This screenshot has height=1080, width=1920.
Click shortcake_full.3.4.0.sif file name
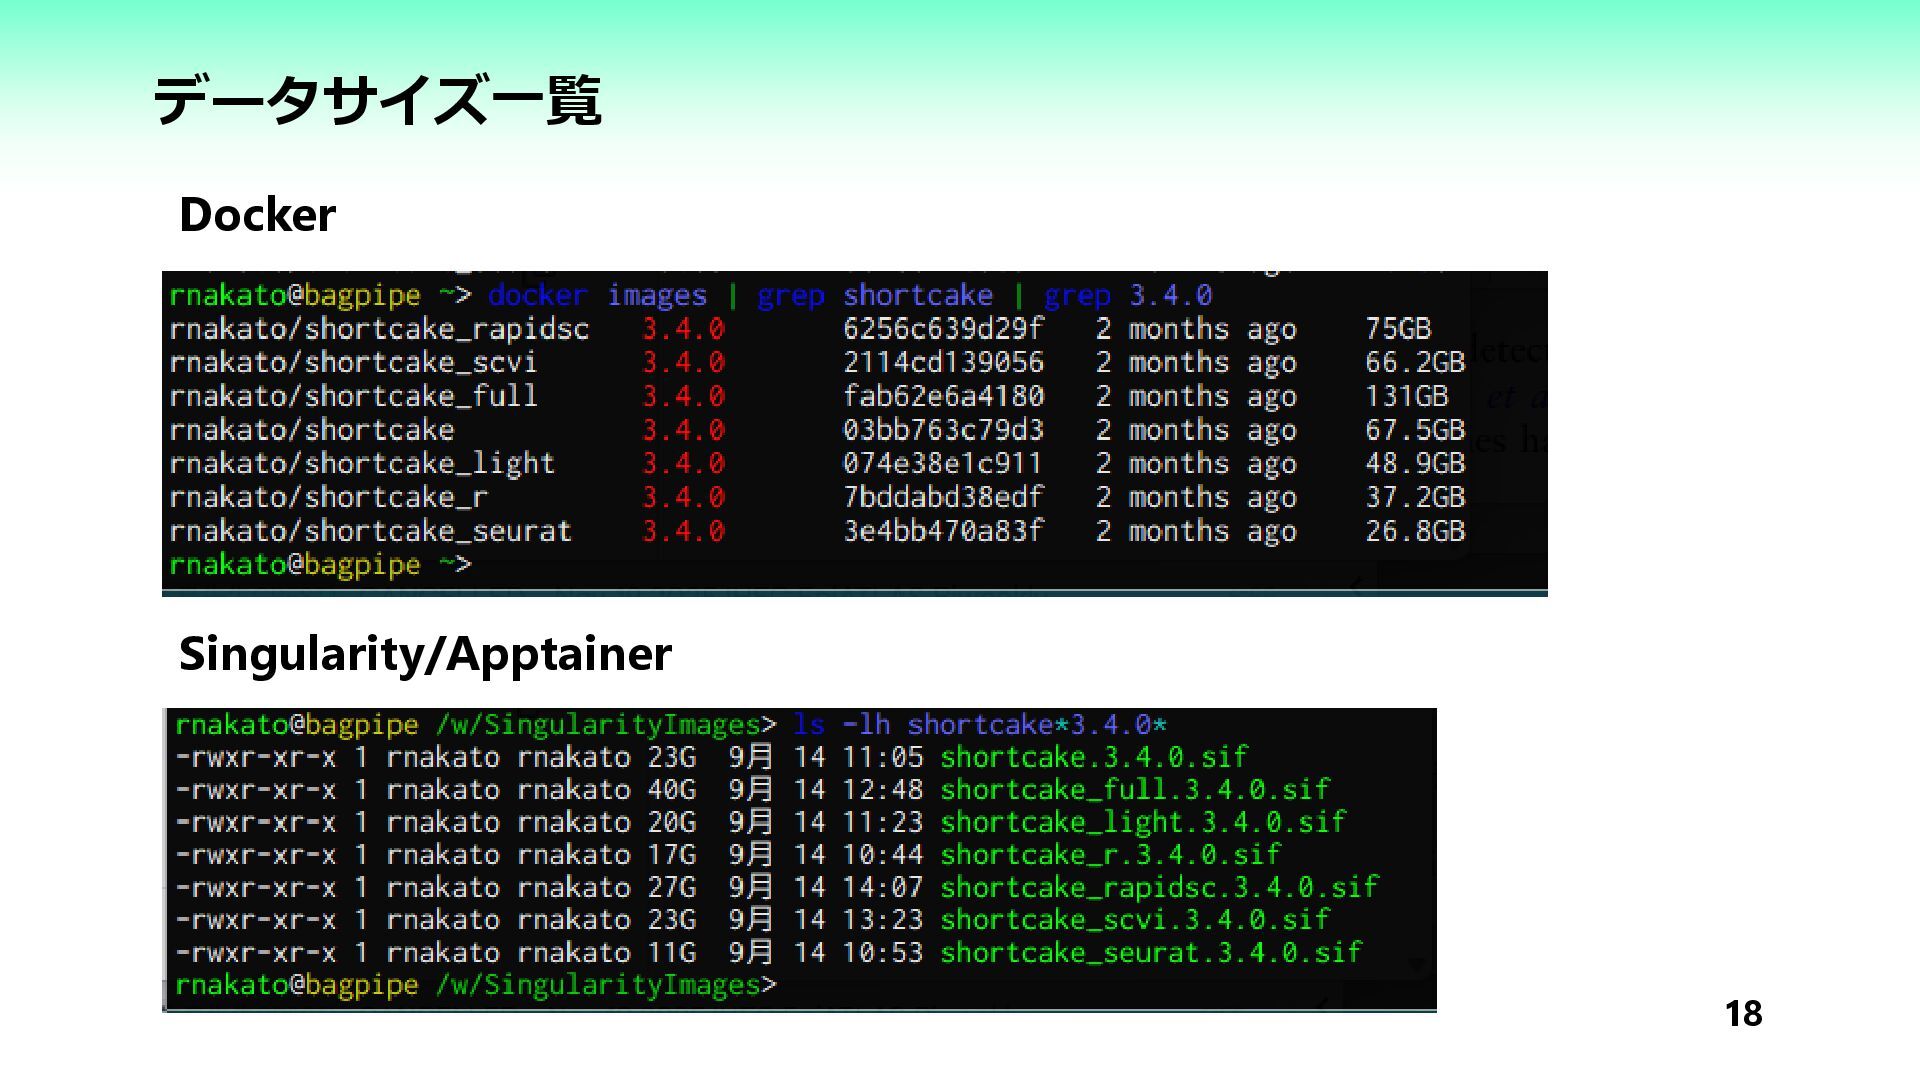(1135, 790)
